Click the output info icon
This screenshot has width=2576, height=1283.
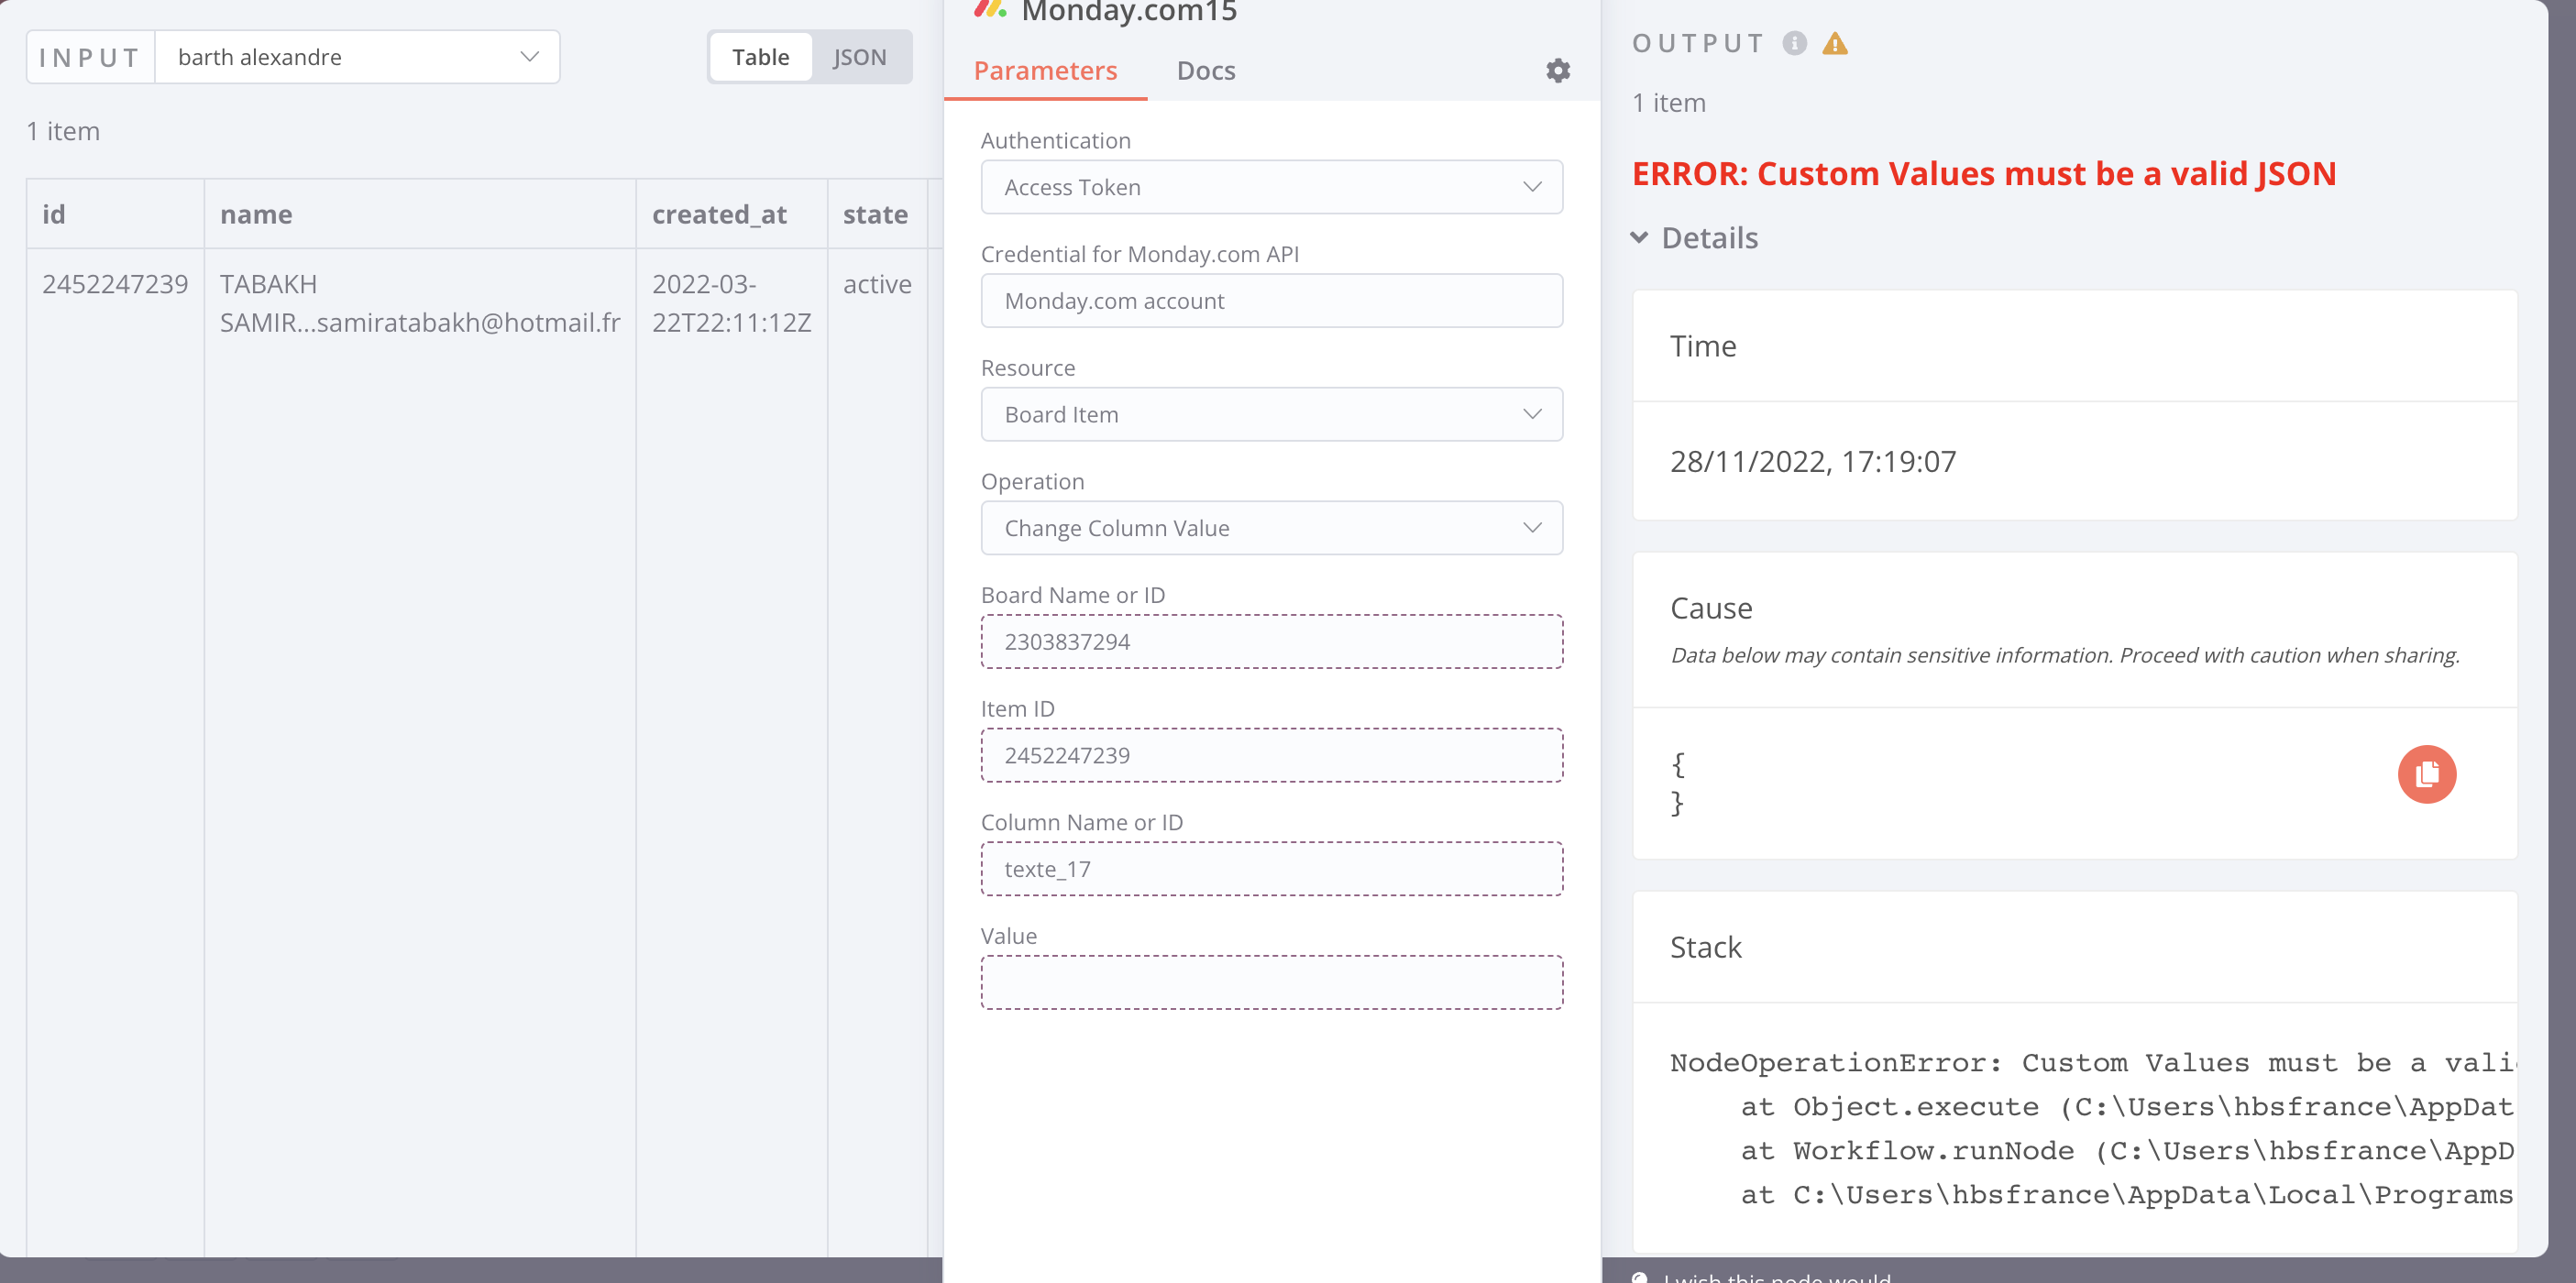point(1794,43)
